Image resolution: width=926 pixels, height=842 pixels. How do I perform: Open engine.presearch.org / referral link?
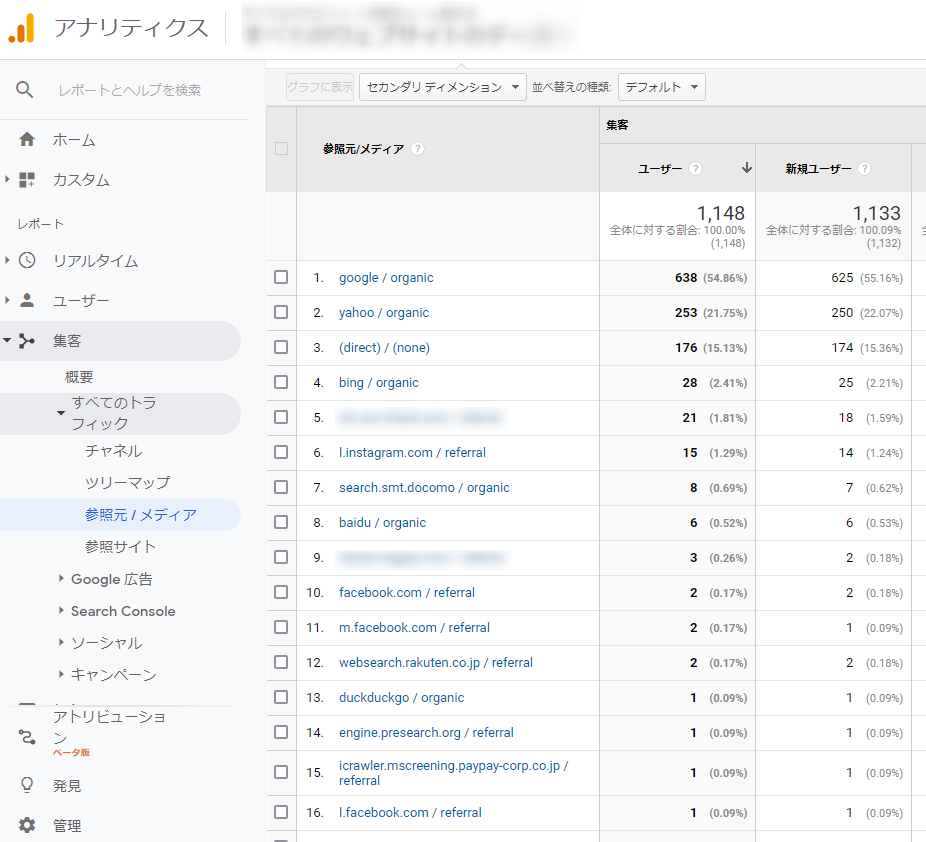426,733
